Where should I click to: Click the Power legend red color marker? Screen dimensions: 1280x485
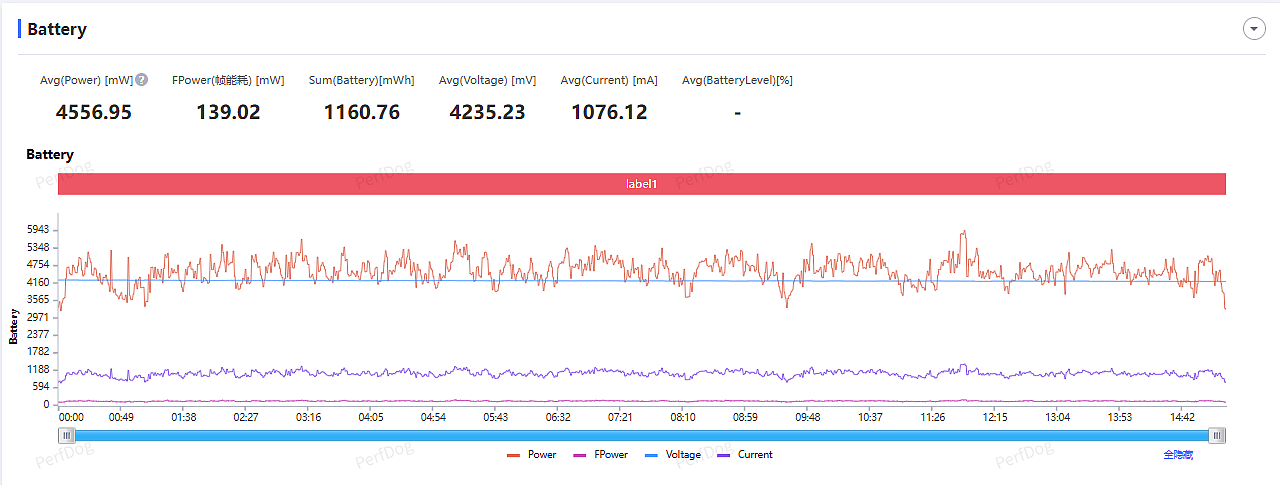[x=514, y=455]
